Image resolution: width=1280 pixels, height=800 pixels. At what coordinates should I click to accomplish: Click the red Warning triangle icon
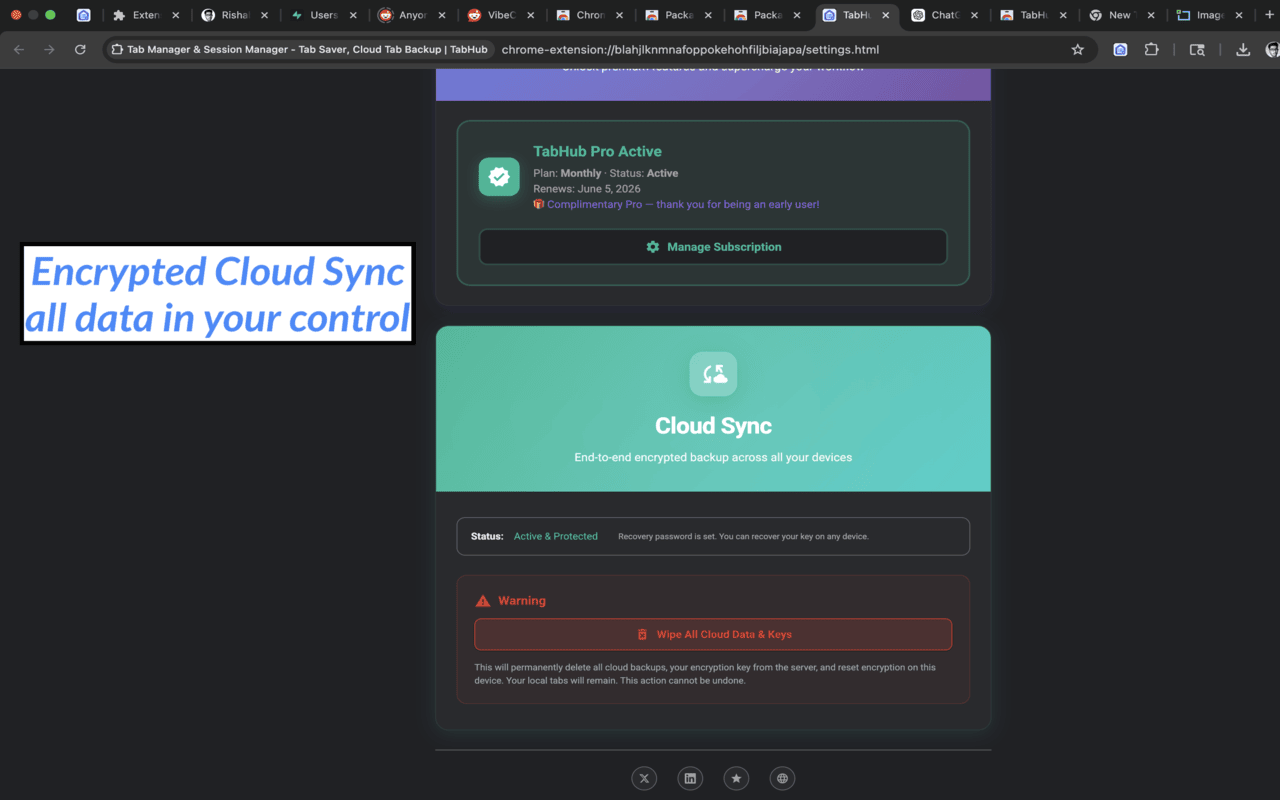point(483,601)
